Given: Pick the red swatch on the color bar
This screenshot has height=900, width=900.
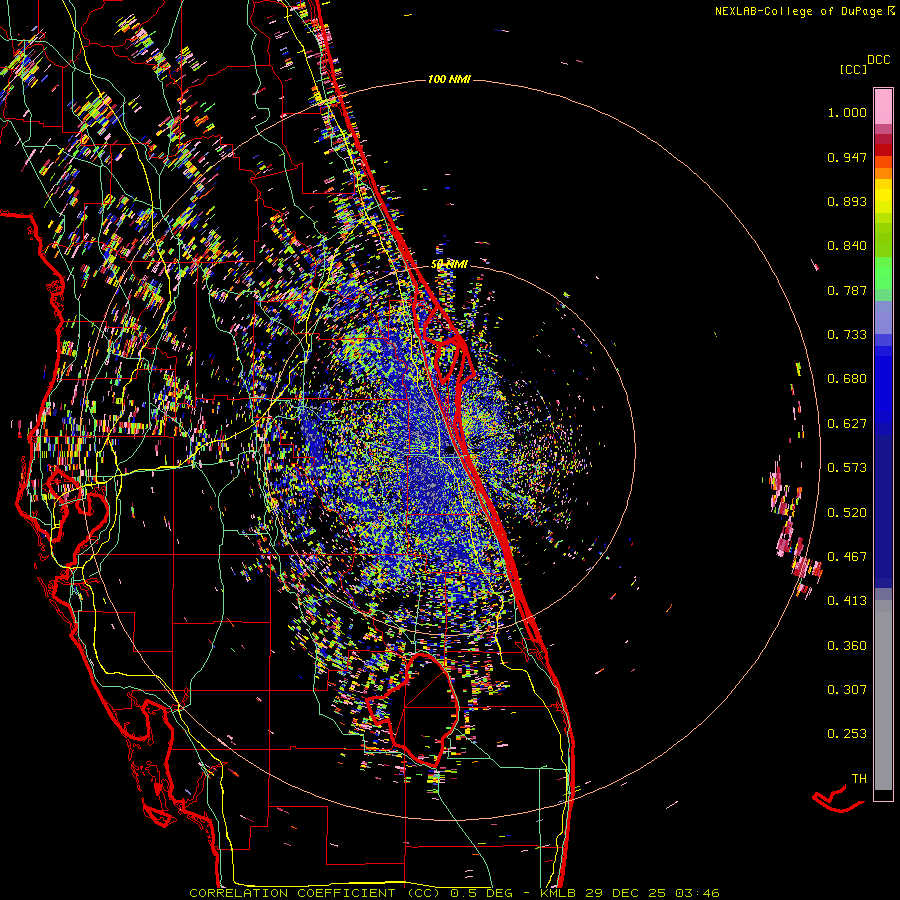Looking at the screenshot, I should coord(883,150).
